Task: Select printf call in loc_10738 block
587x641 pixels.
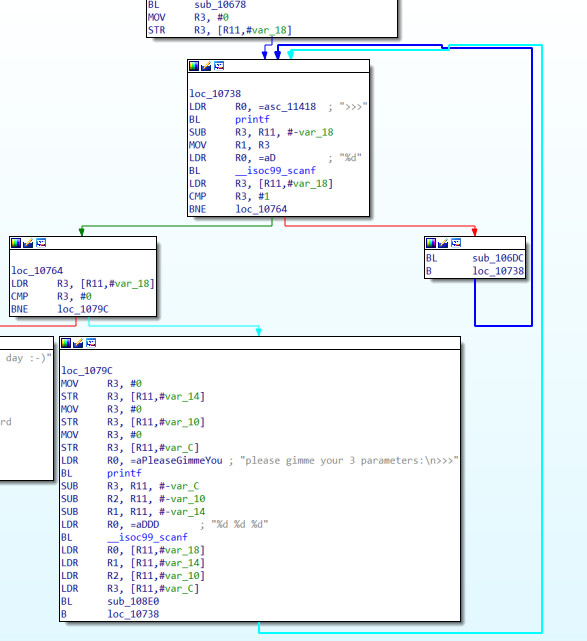Action: [x=252, y=119]
